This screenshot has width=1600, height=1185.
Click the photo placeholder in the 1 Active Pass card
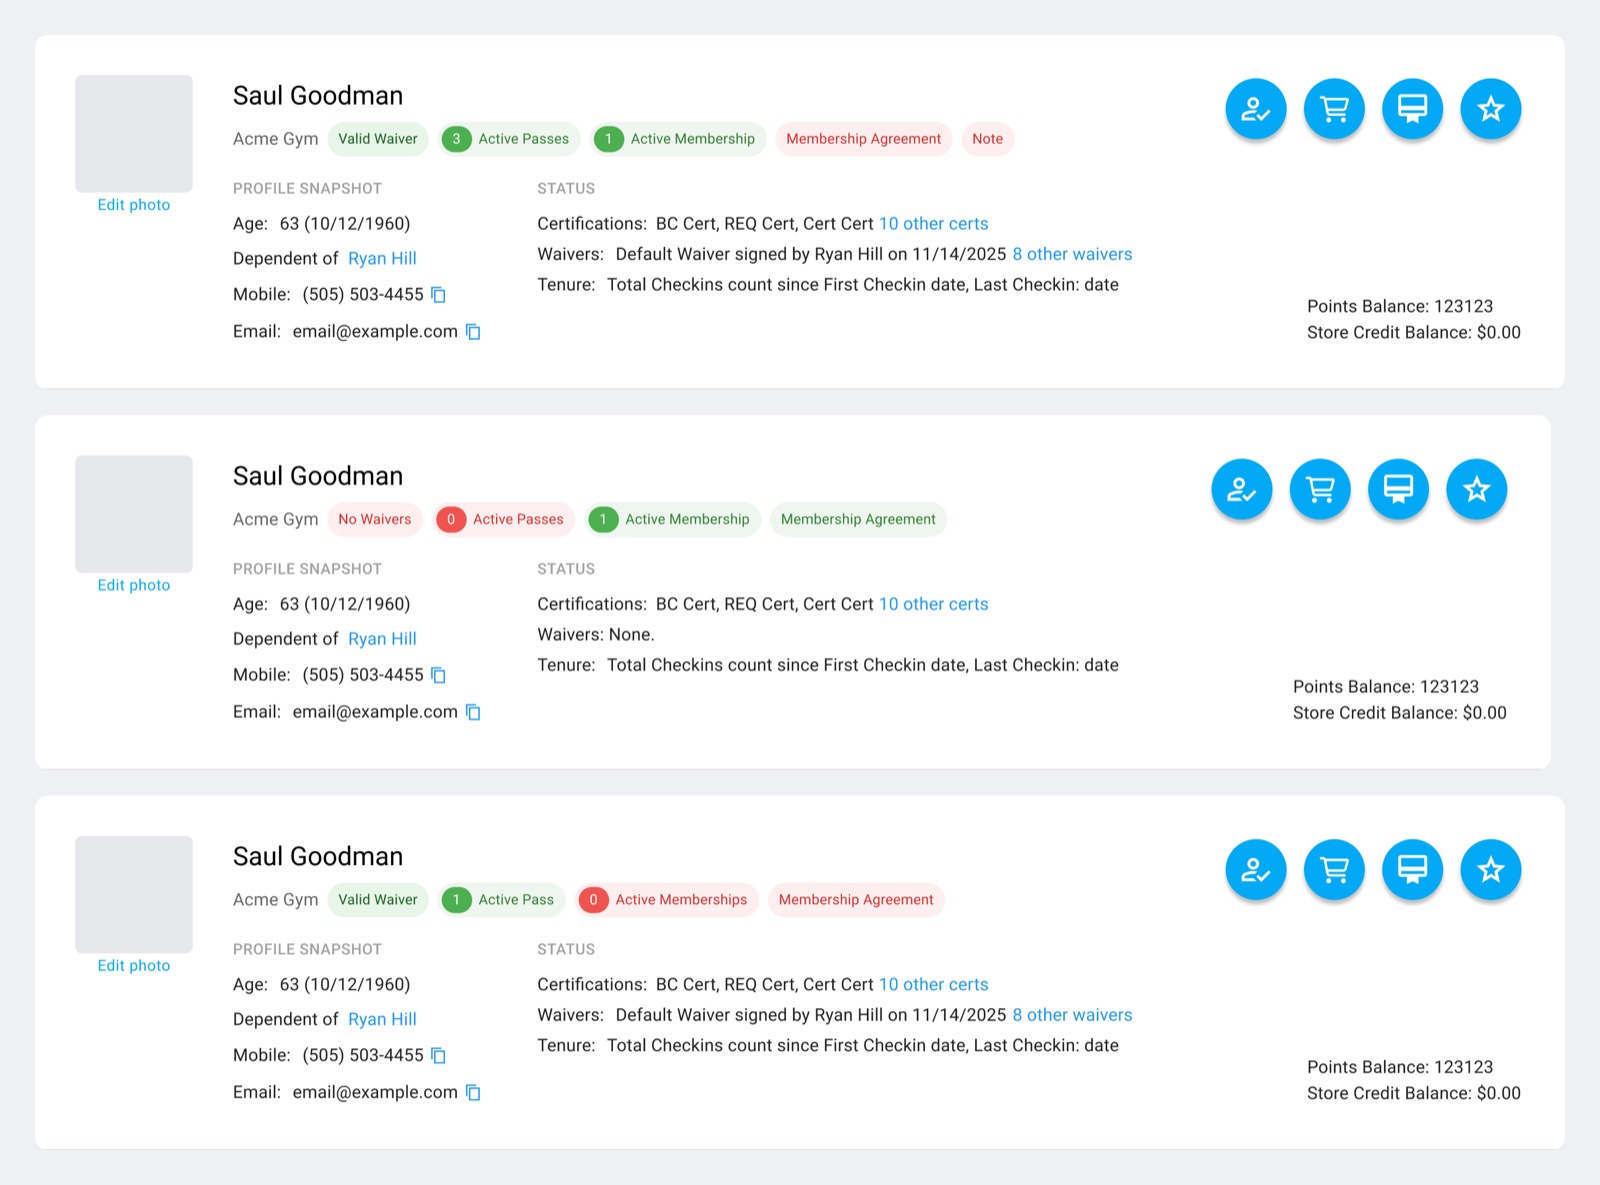[134, 895]
